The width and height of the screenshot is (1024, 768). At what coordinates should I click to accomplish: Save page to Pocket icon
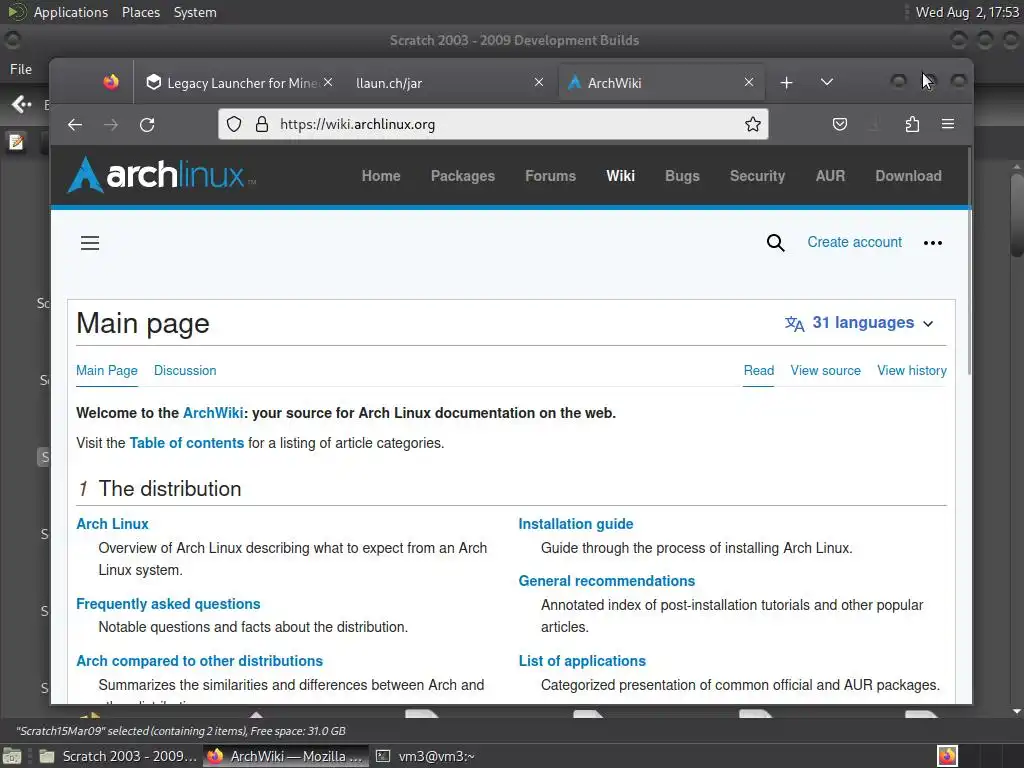tap(840, 124)
